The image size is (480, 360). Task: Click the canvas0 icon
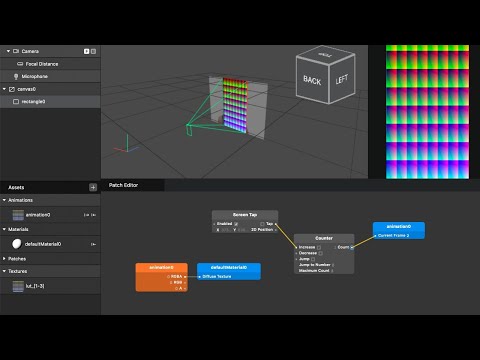(x=12, y=89)
